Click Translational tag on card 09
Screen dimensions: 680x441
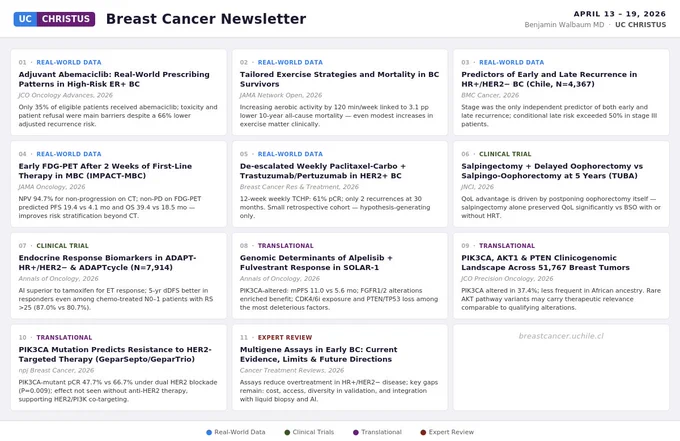click(507, 245)
